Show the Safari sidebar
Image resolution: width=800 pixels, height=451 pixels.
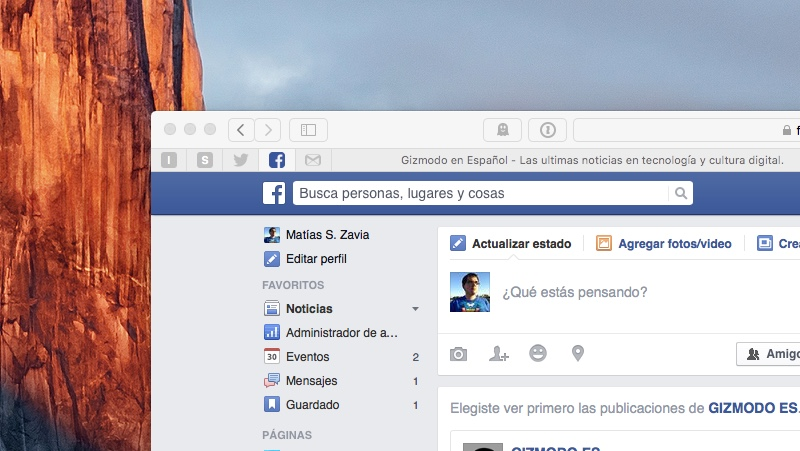pos(308,130)
